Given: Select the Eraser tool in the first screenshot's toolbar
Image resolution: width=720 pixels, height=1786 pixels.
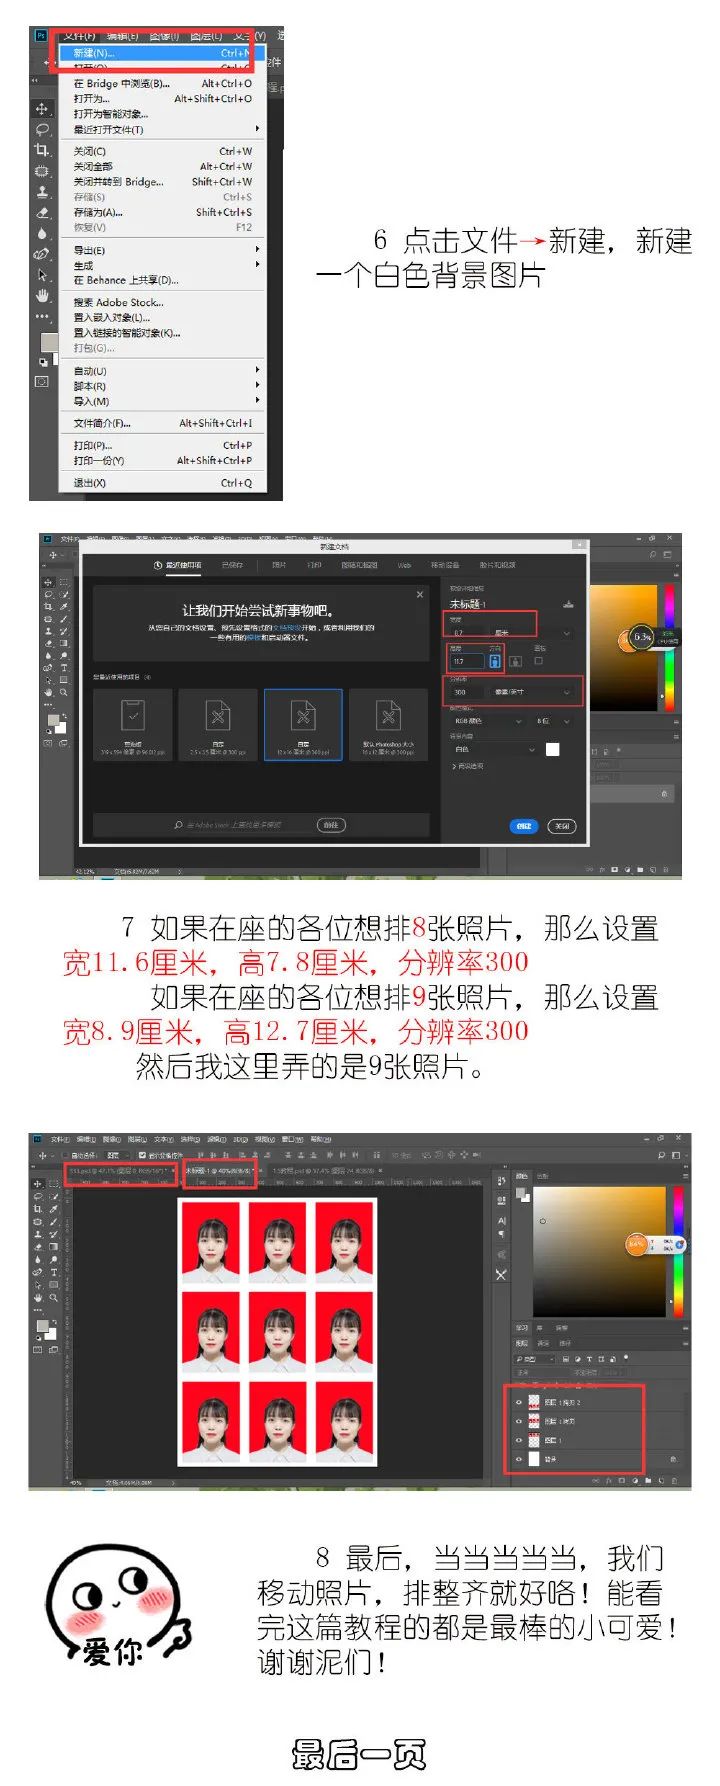Looking at the screenshot, I should coord(42,213).
